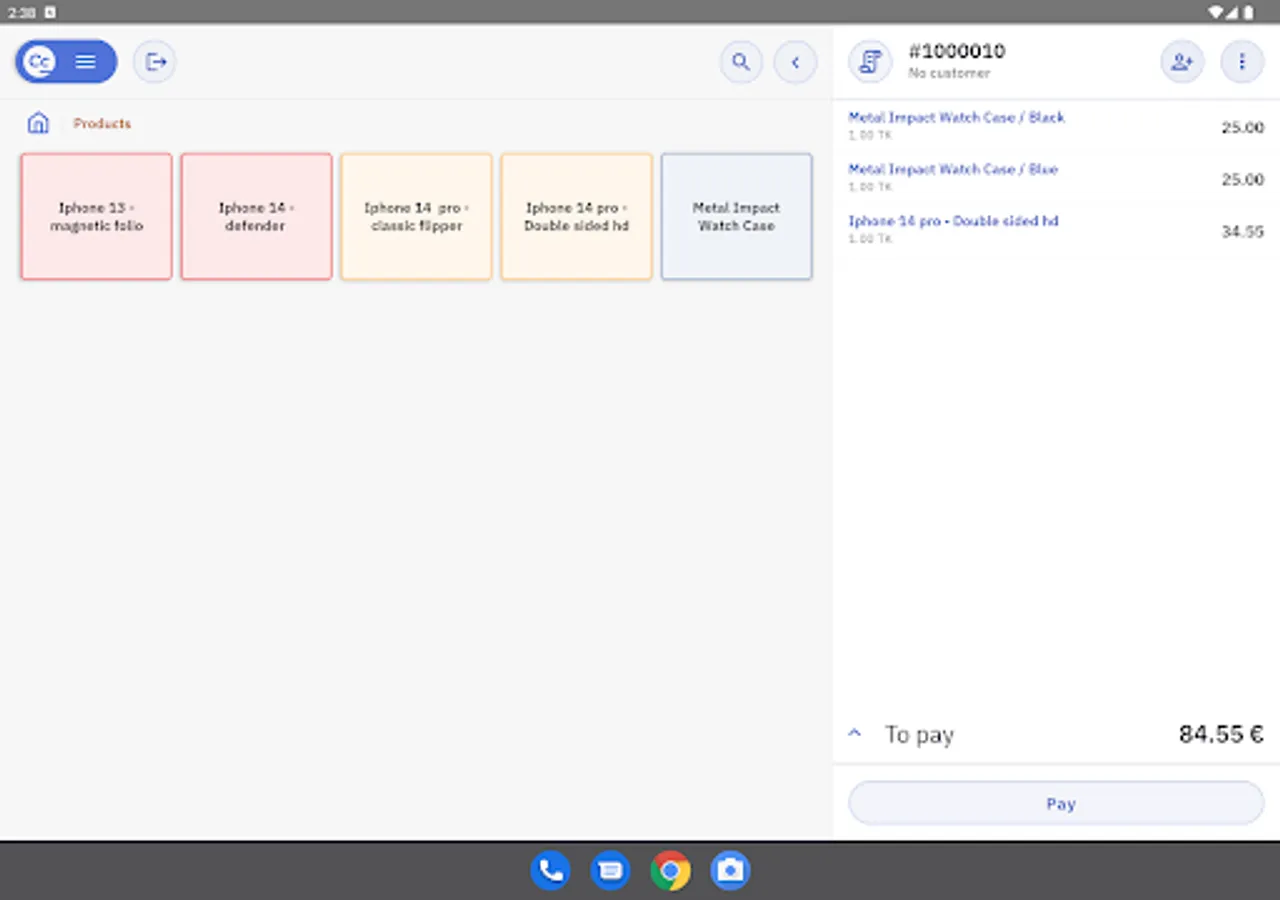Click the 34.55 price in the order
Viewport: 1280px width, 900px height.
coord(1242,231)
